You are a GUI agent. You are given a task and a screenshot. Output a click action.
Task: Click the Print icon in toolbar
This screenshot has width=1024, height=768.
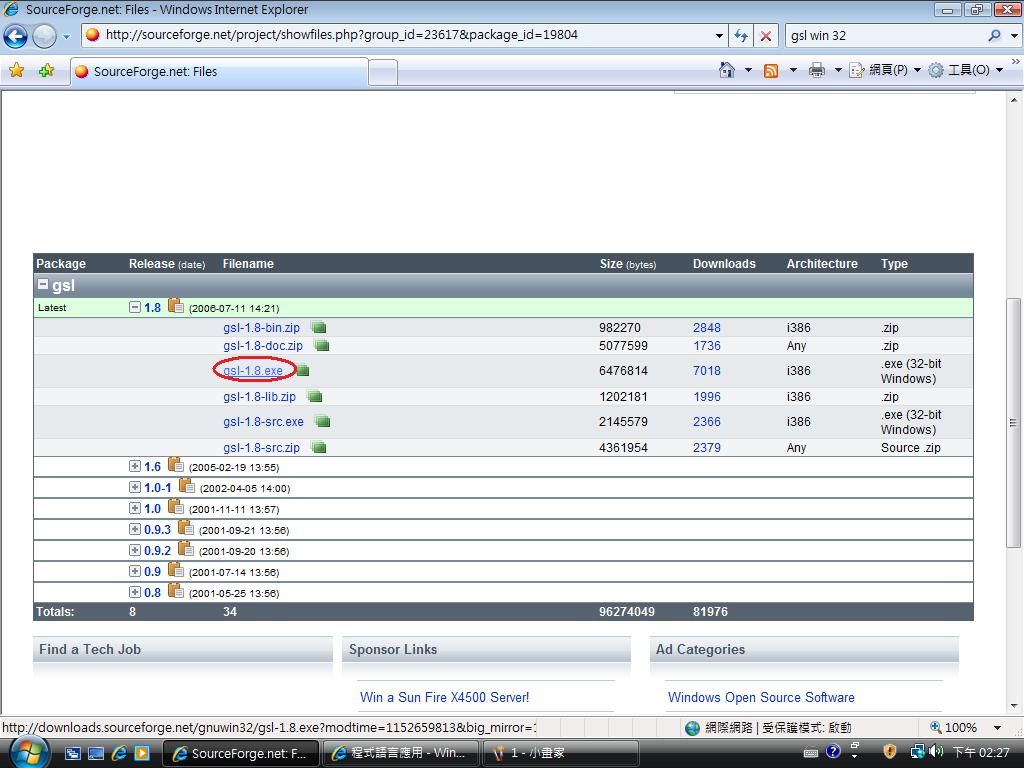pyautogui.click(x=816, y=70)
